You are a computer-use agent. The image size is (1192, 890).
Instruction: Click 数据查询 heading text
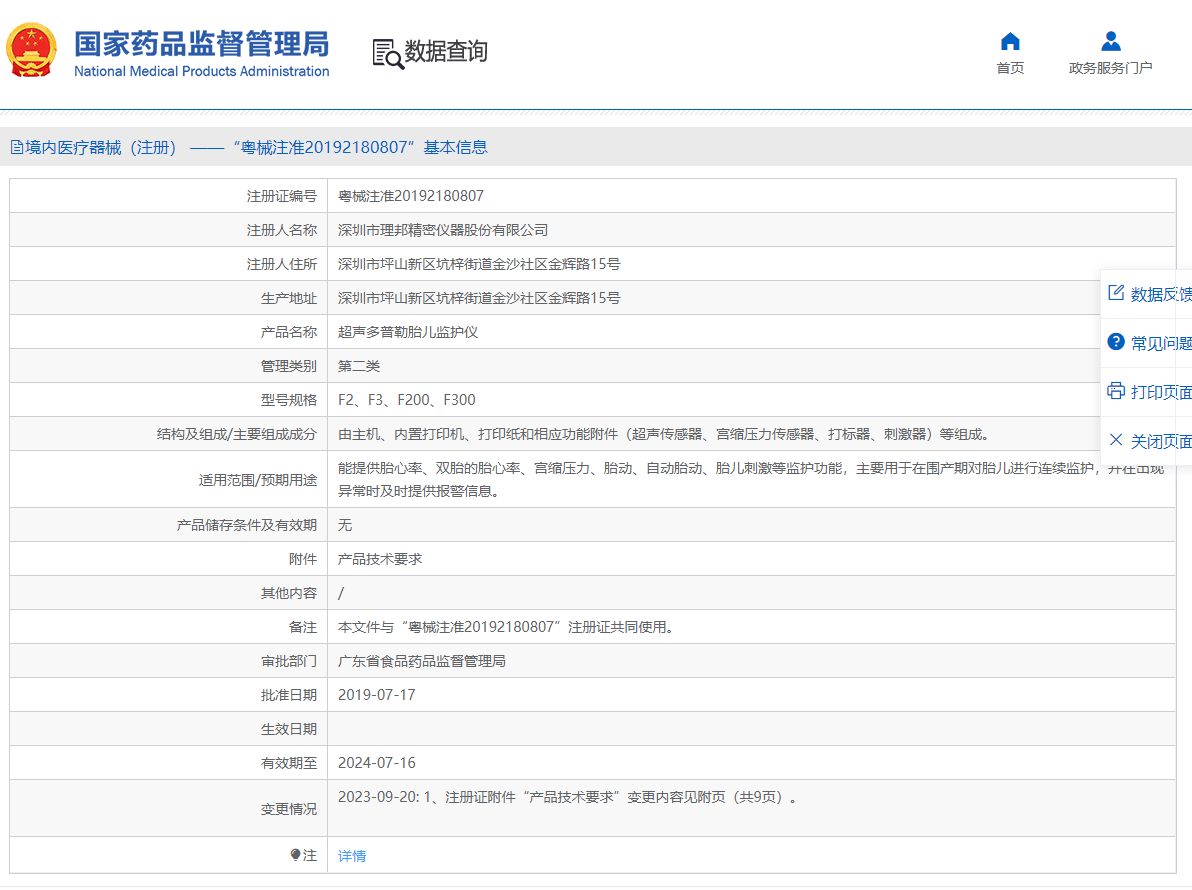445,52
